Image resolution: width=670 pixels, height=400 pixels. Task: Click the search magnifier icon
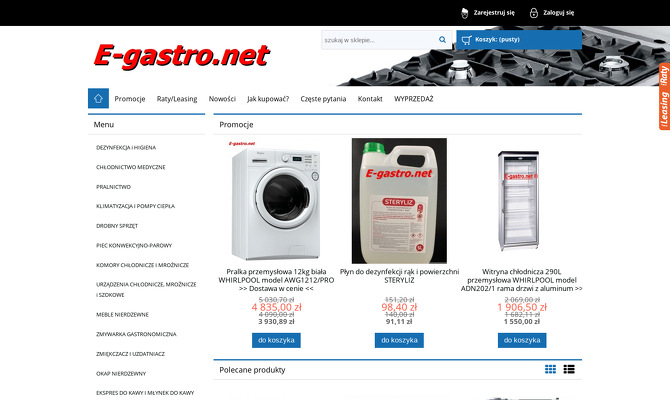pos(442,40)
